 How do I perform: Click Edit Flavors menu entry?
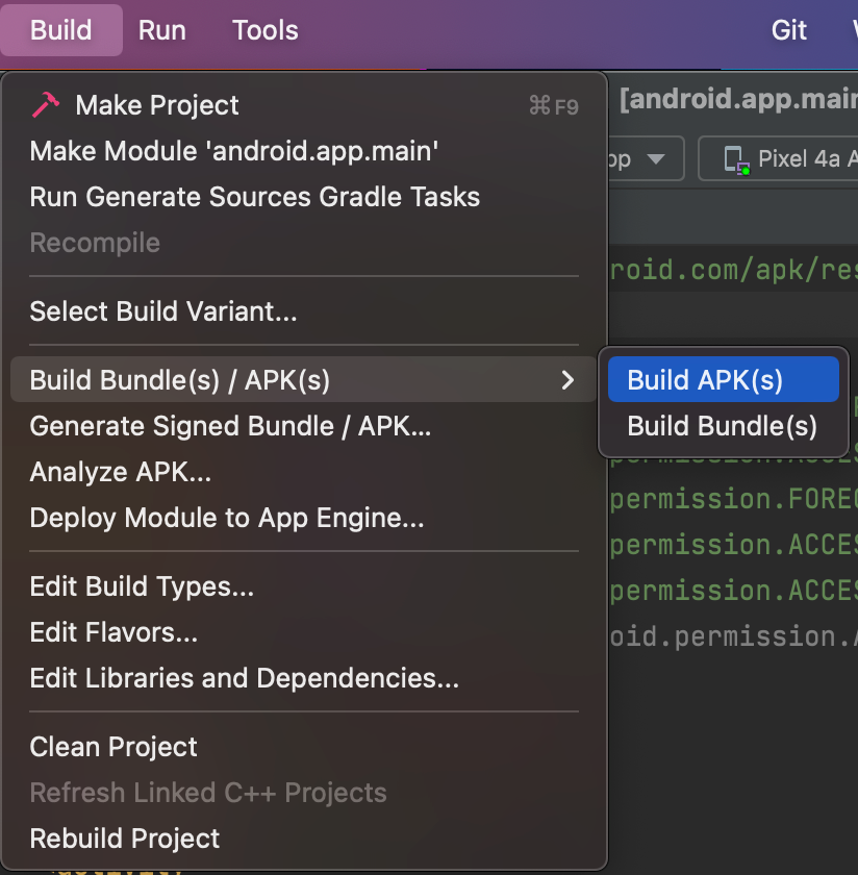[113, 632]
